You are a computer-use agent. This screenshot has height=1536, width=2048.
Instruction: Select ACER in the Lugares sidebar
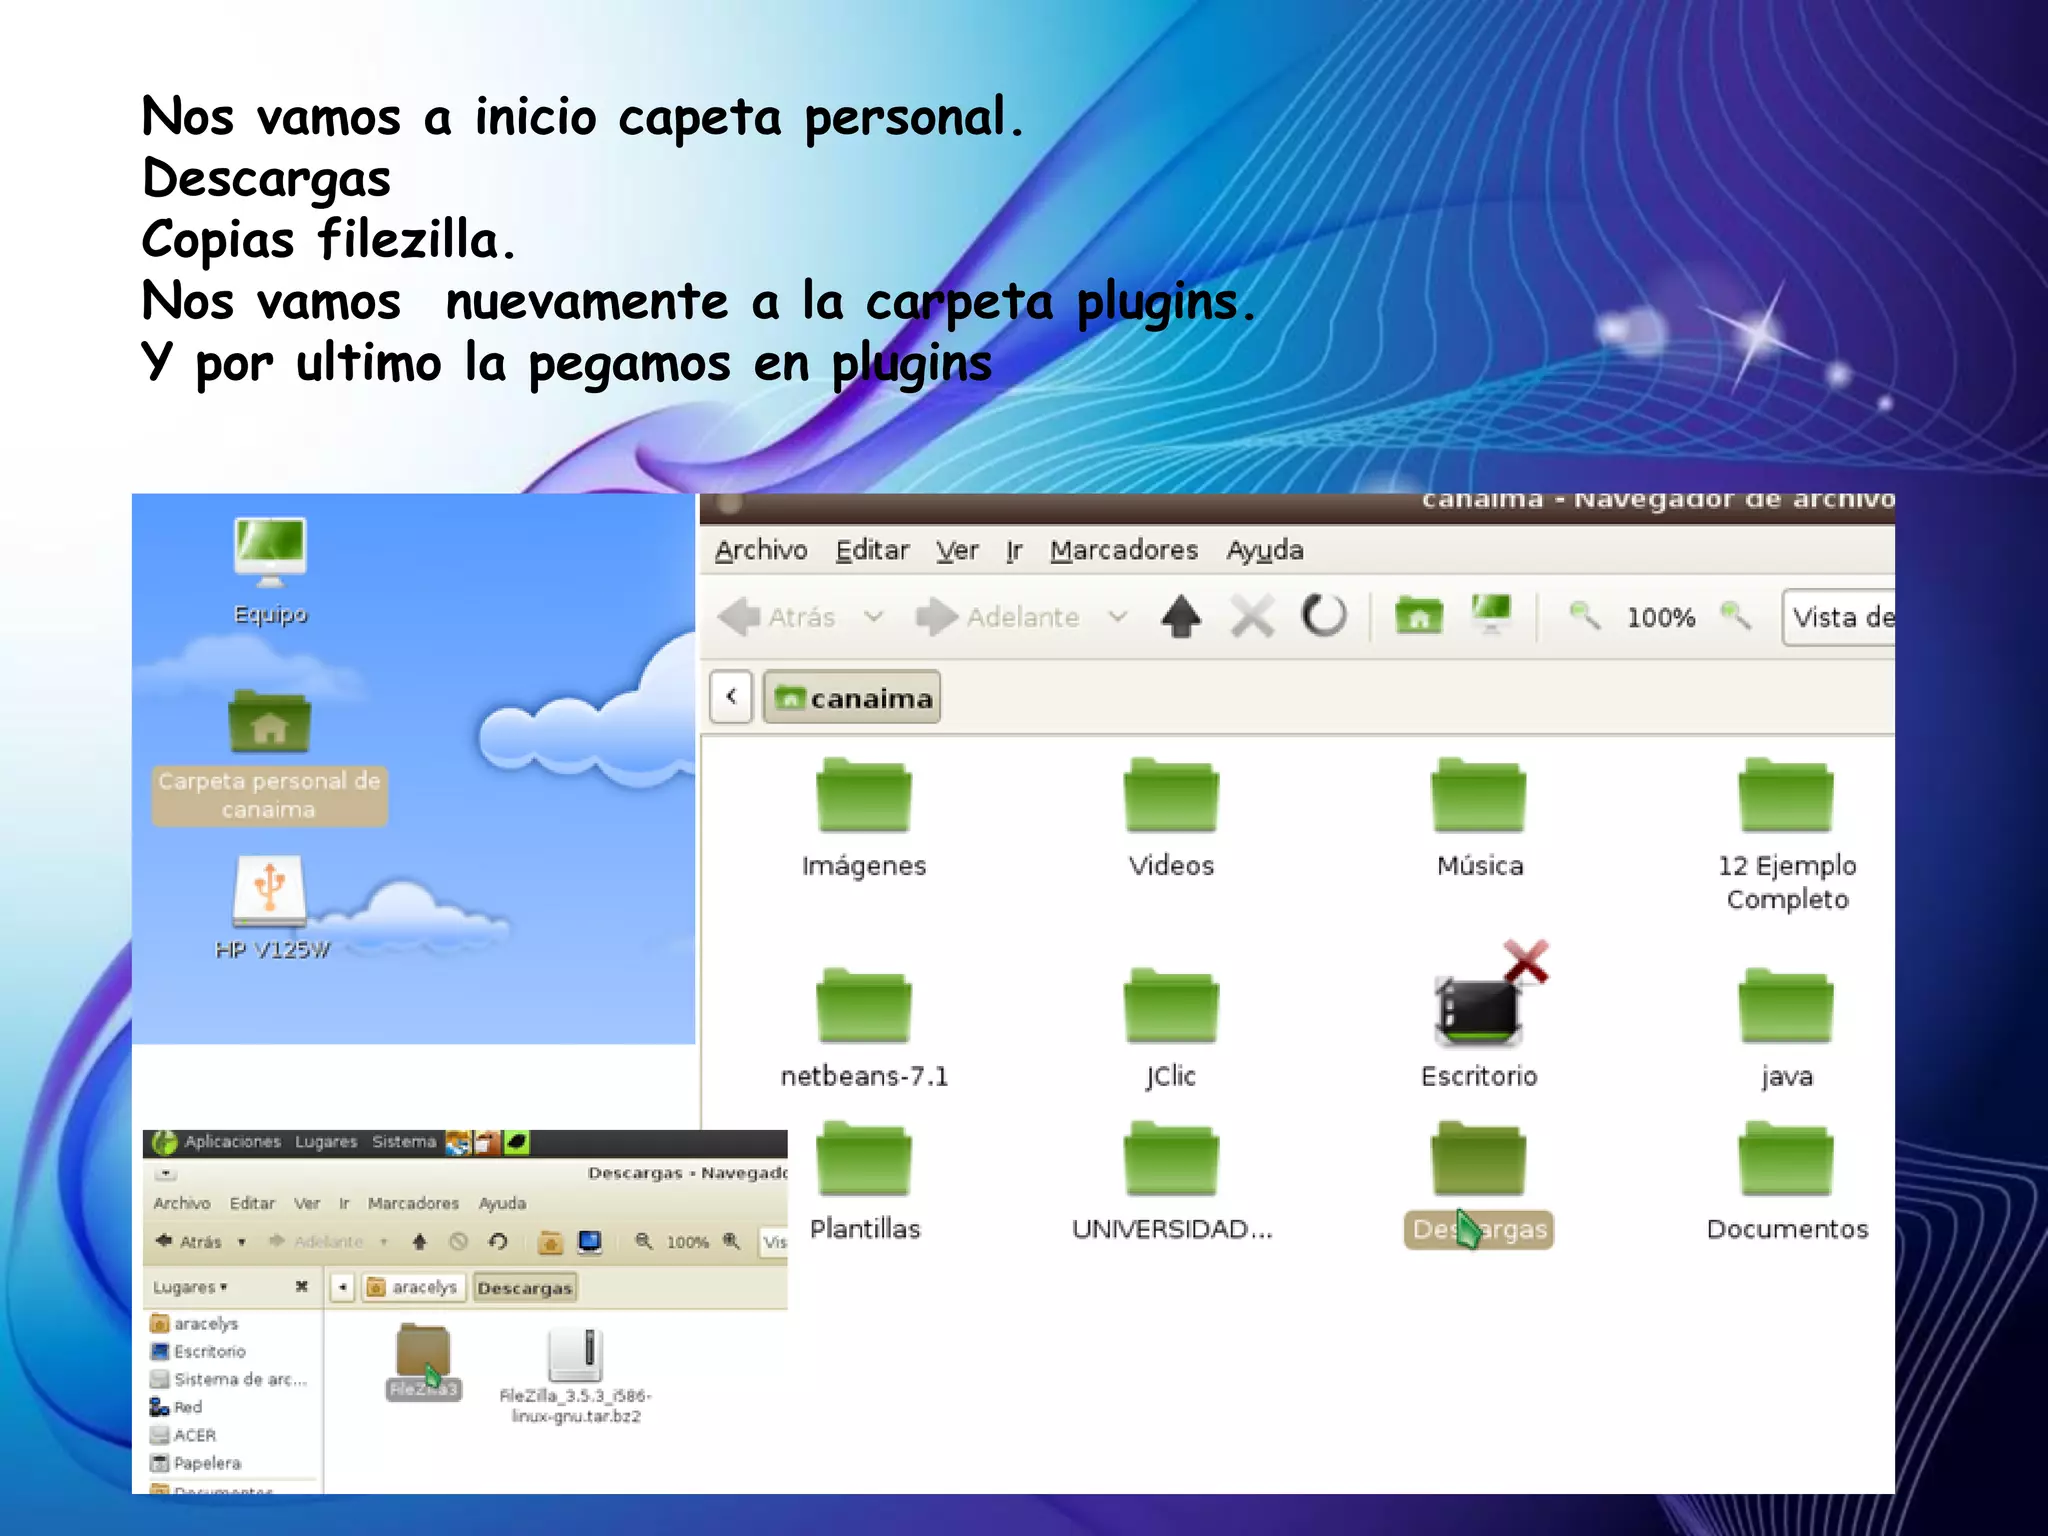(183, 1436)
